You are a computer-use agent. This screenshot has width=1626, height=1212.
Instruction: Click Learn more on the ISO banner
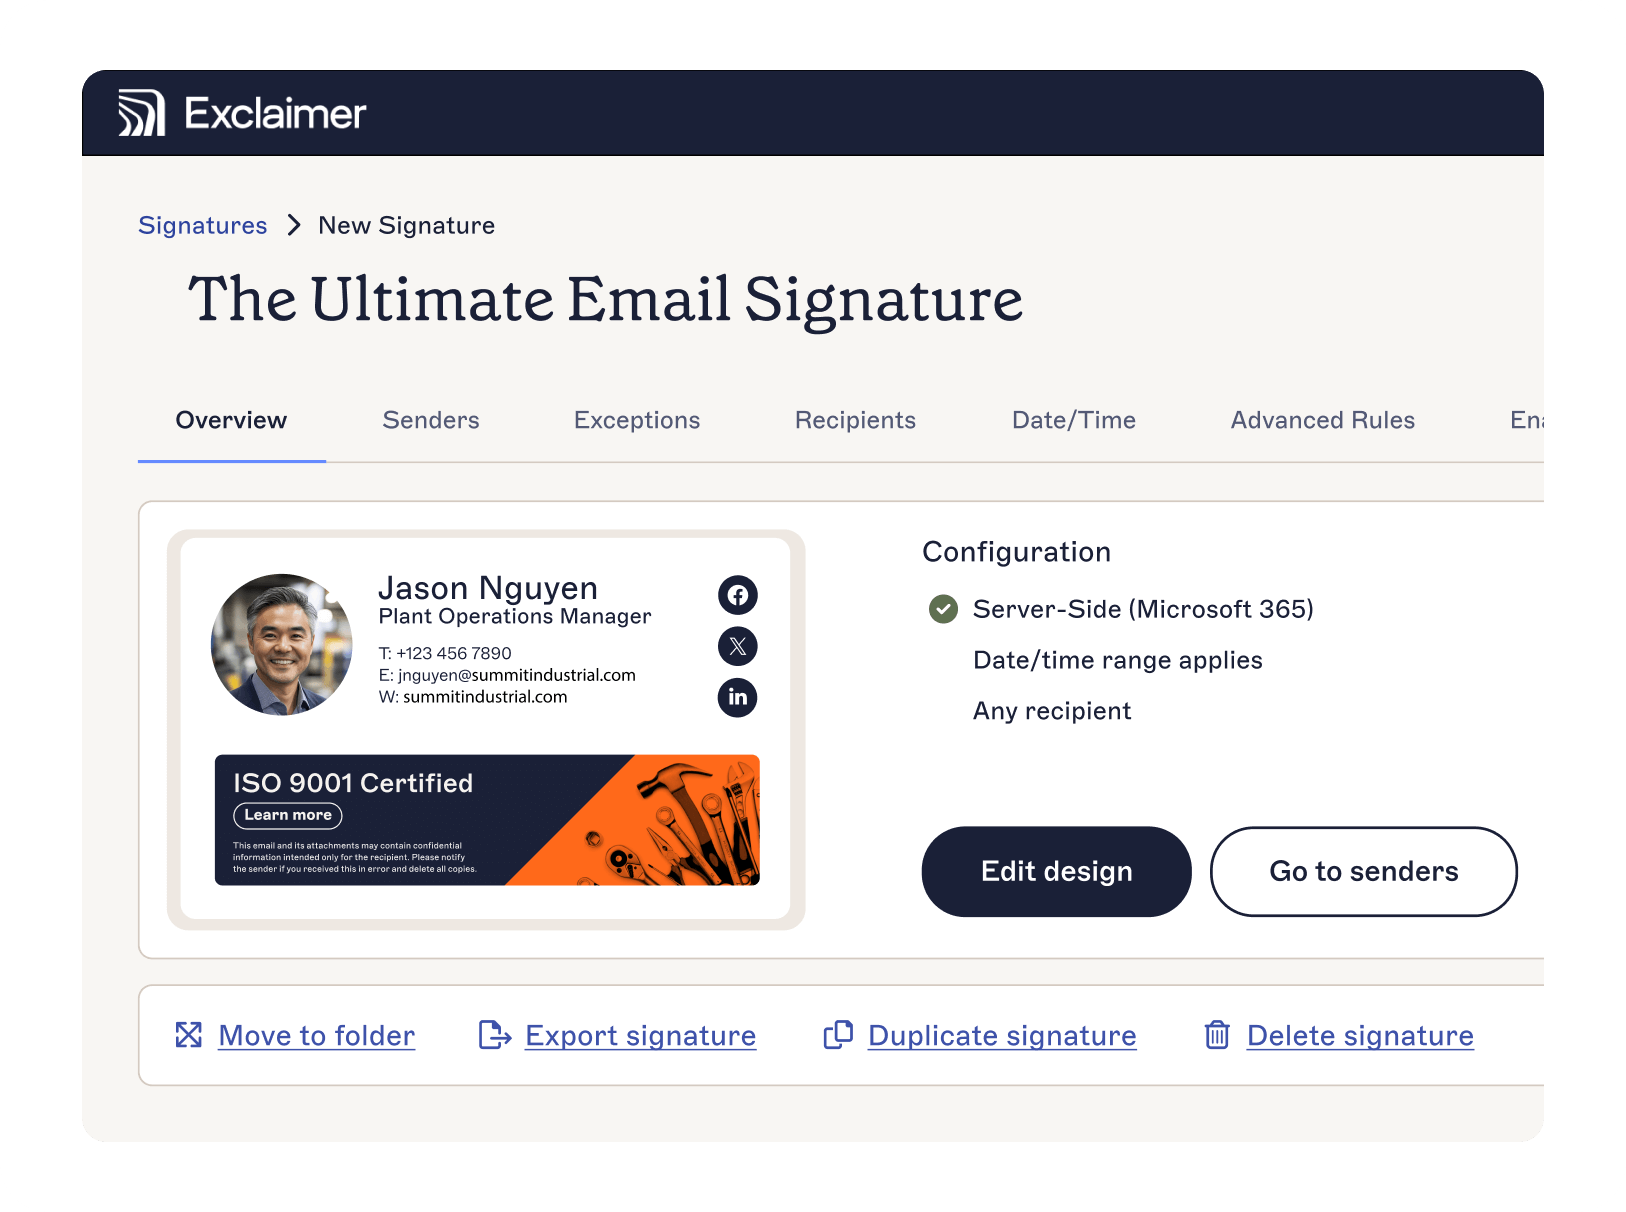coord(286,815)
